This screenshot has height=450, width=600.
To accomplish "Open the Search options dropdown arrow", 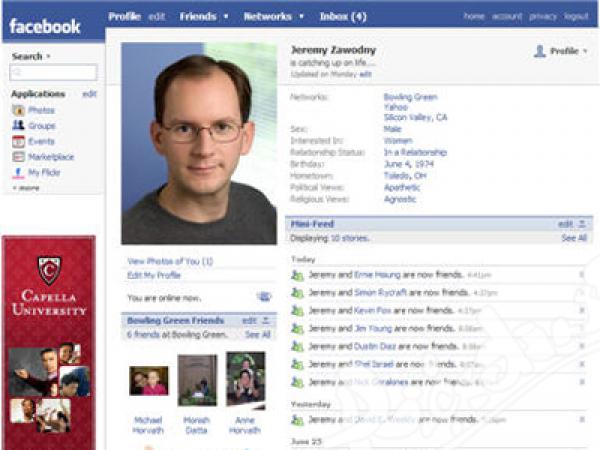I will (x=48, y=56).
